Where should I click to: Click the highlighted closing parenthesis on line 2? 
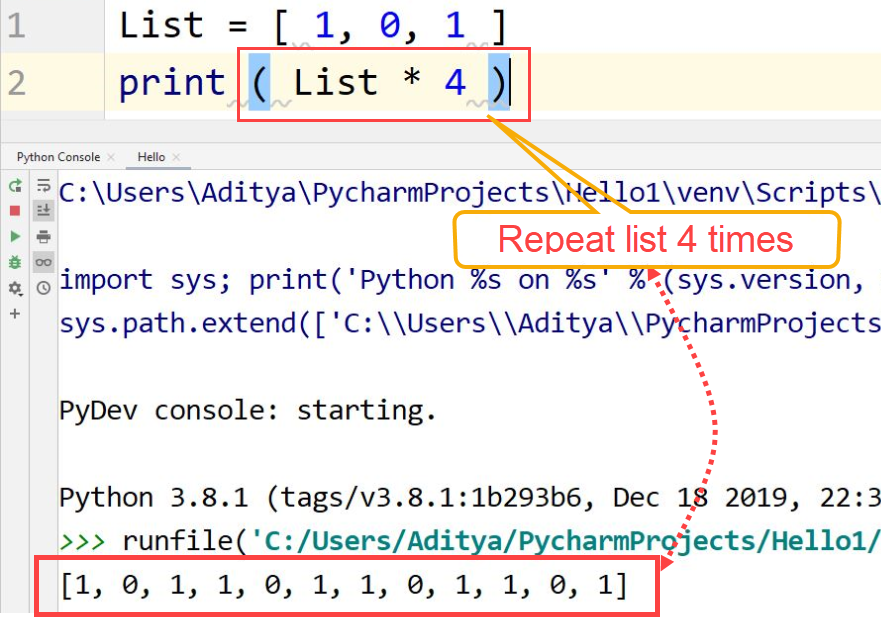pyautogui.click(x=498, y=83)
